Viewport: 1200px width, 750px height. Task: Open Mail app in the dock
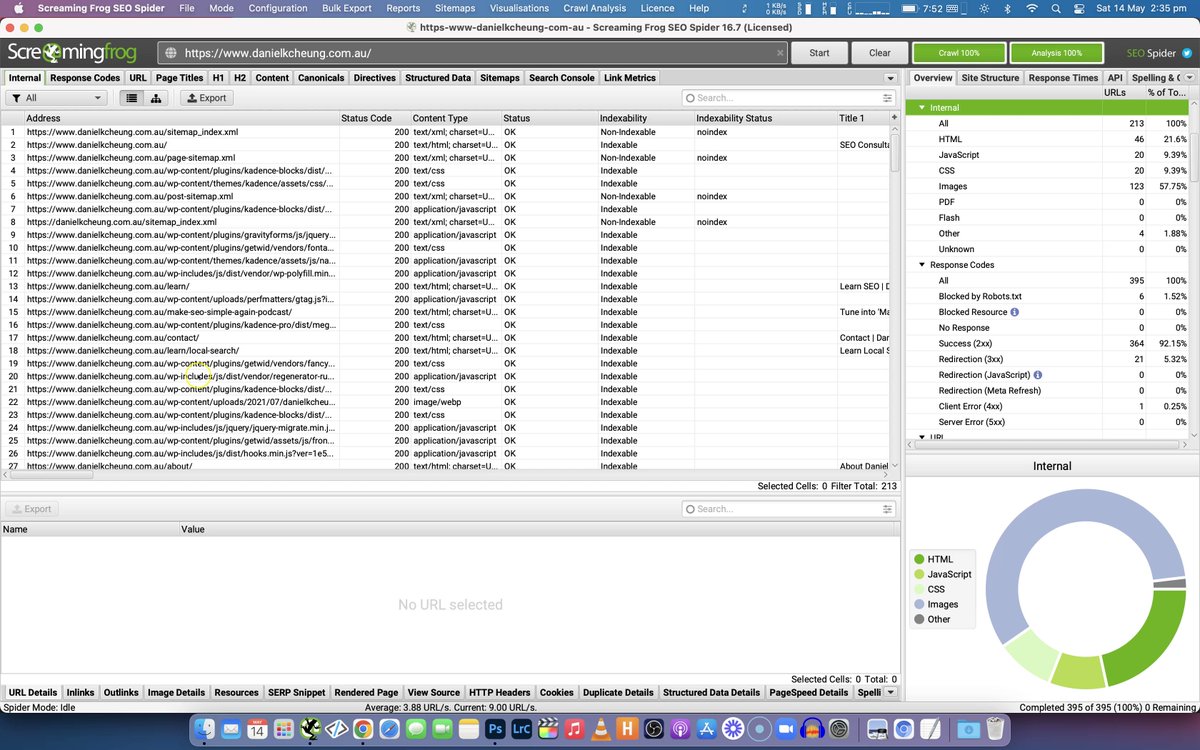(230, 729)
